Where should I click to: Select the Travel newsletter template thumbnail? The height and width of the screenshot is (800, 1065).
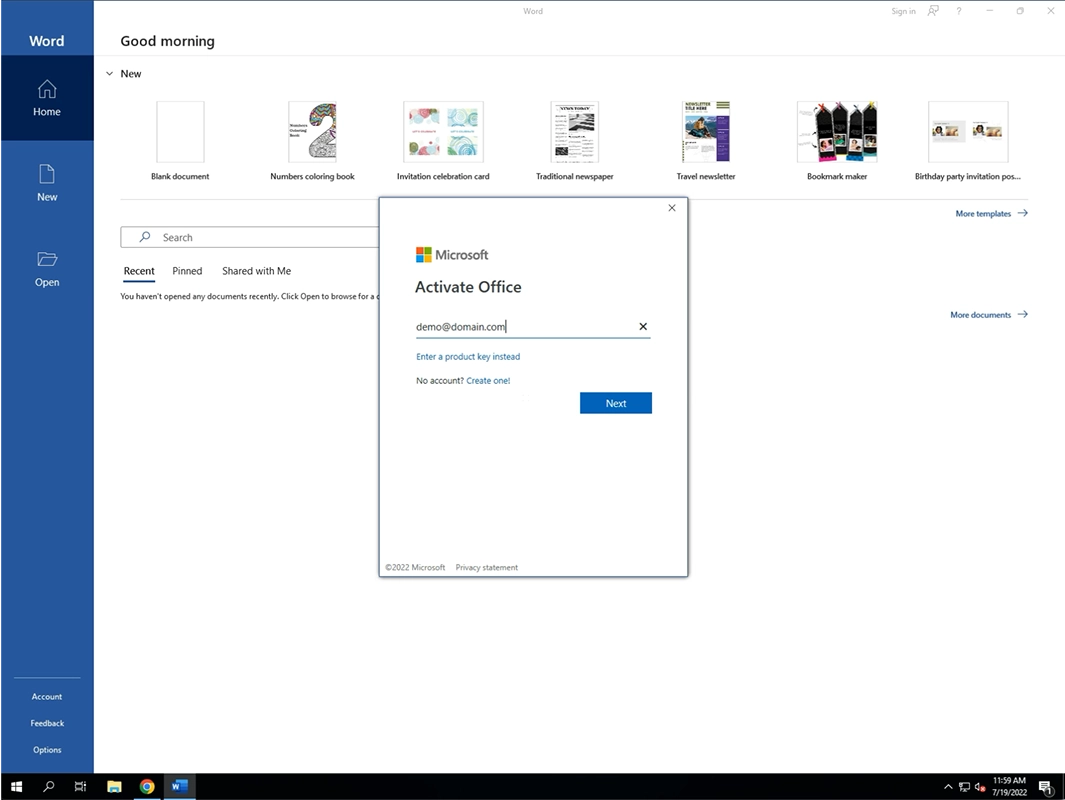[x=706, y=131]
